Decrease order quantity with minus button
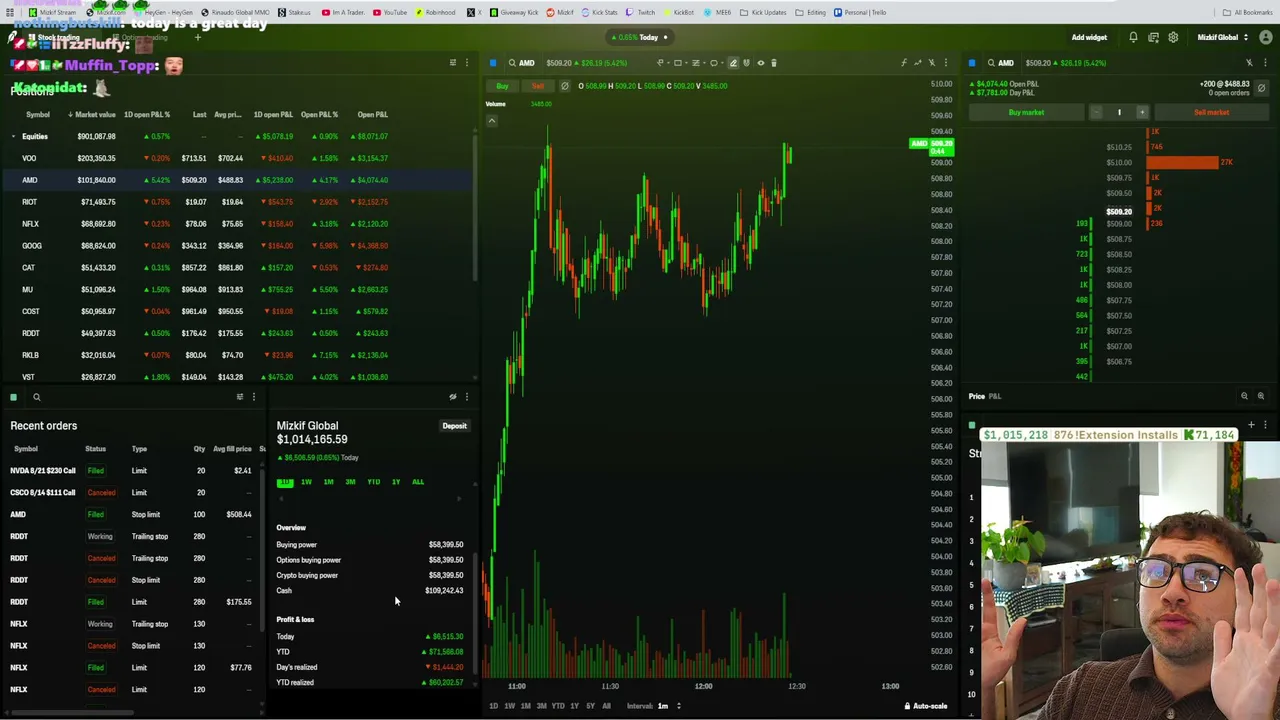Image resolution: width=1280 pixels, height=720 pixels. (1096, 112)
